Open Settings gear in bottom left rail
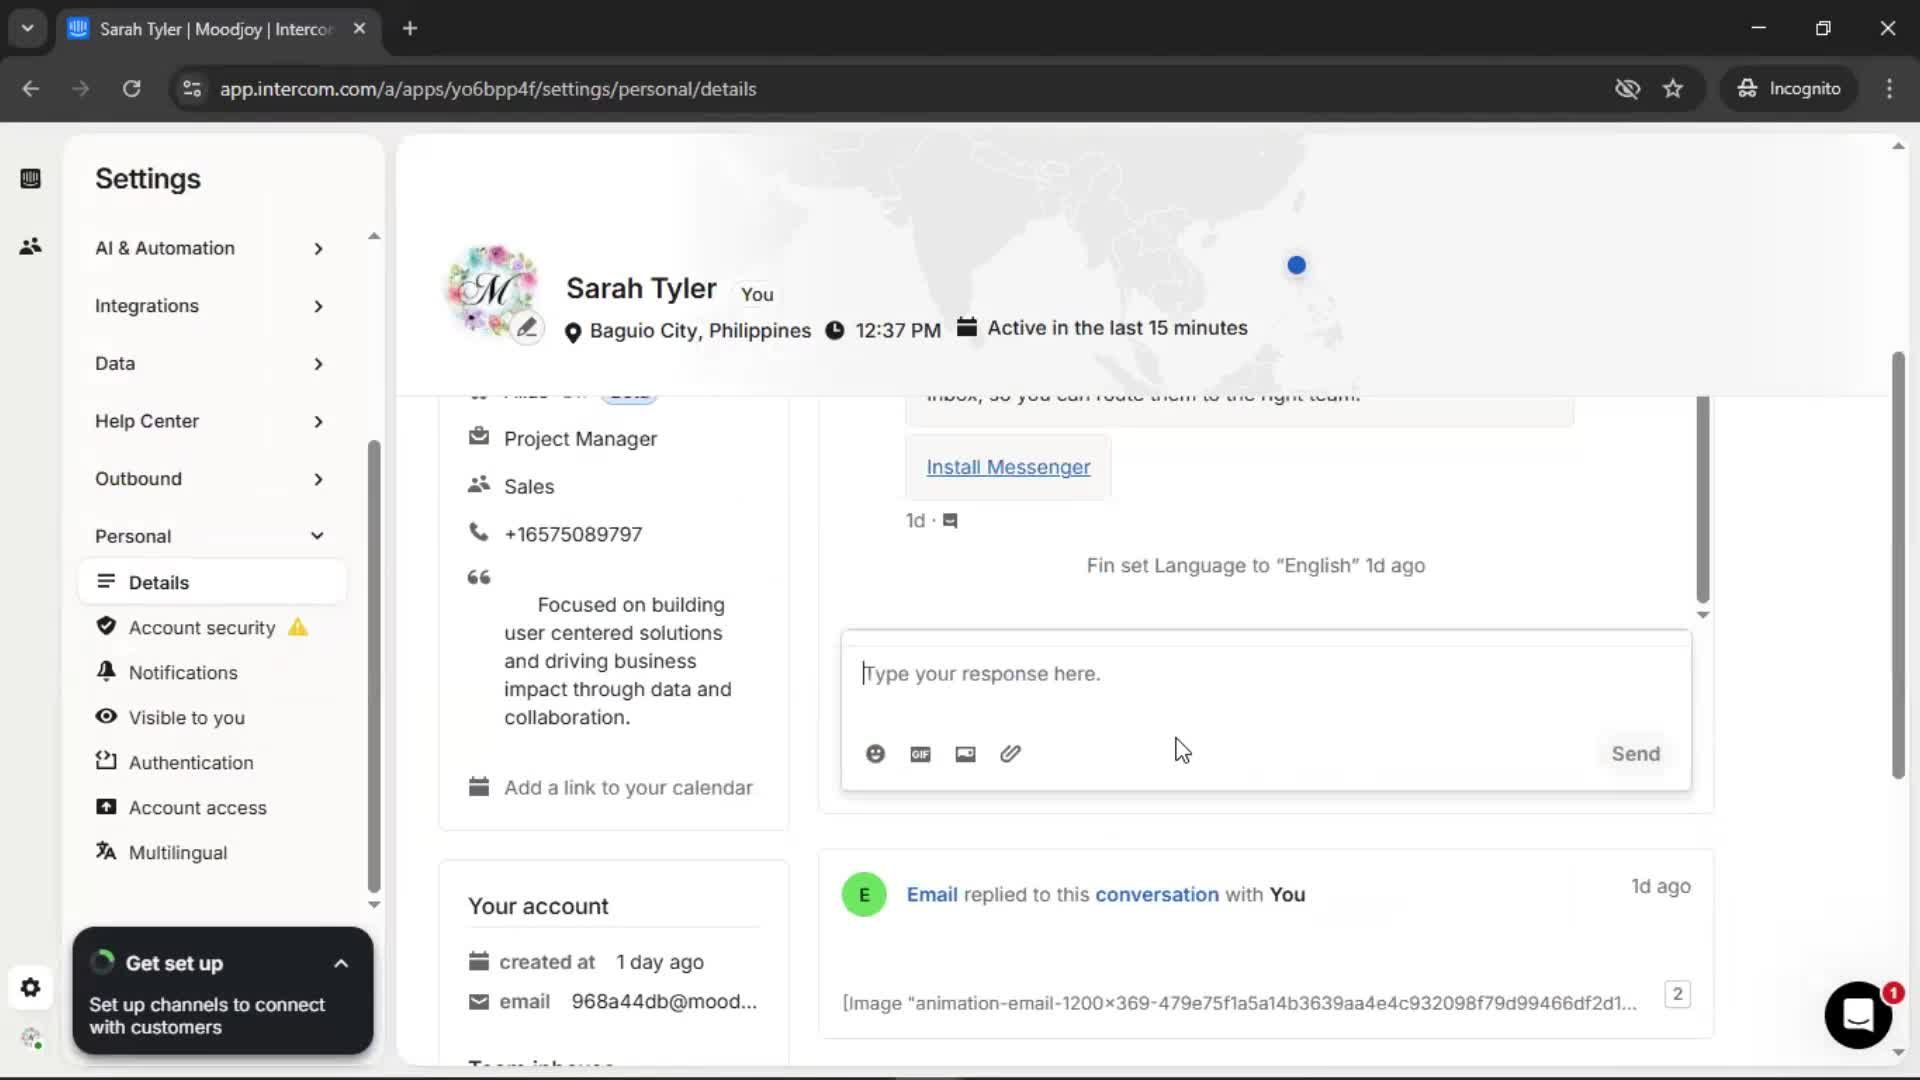The height and width of the screenshot is (1080, 1920). point(30,988)
